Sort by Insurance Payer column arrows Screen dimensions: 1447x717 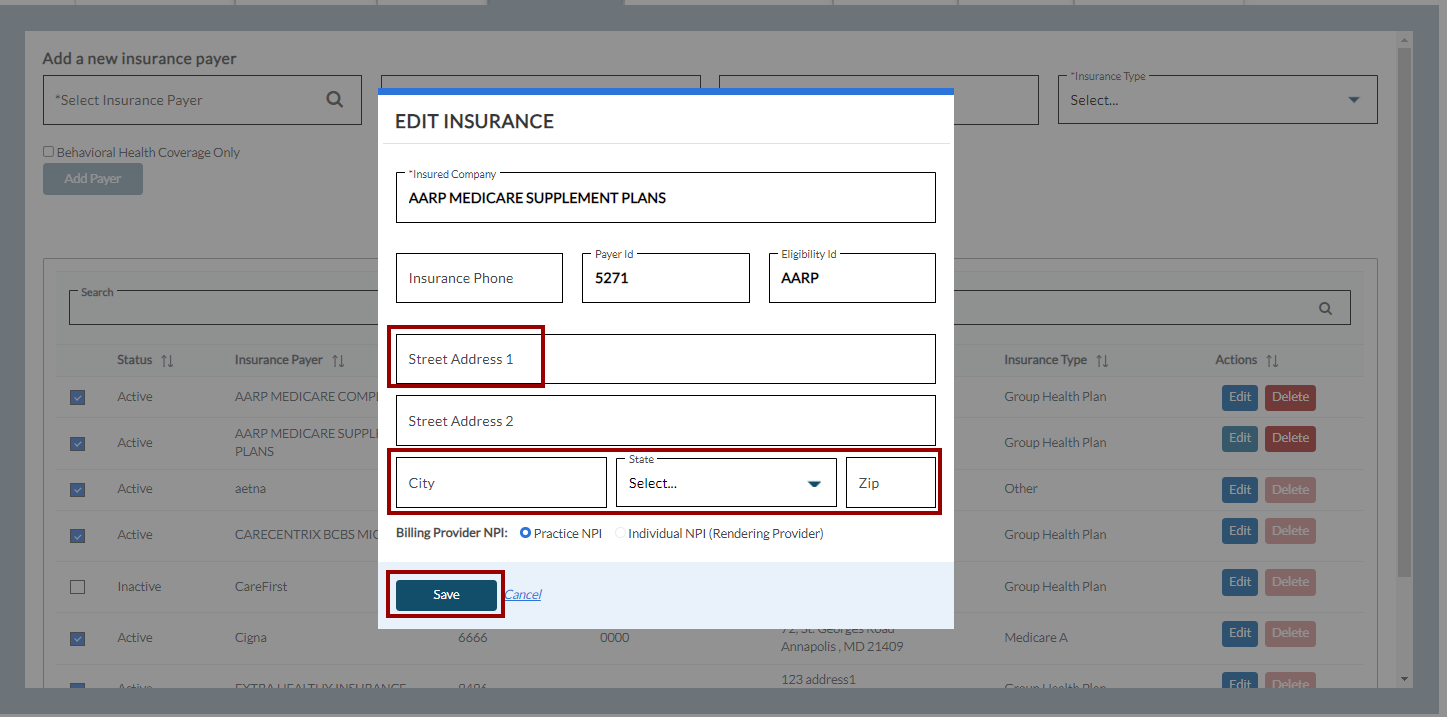click(338, 360)
